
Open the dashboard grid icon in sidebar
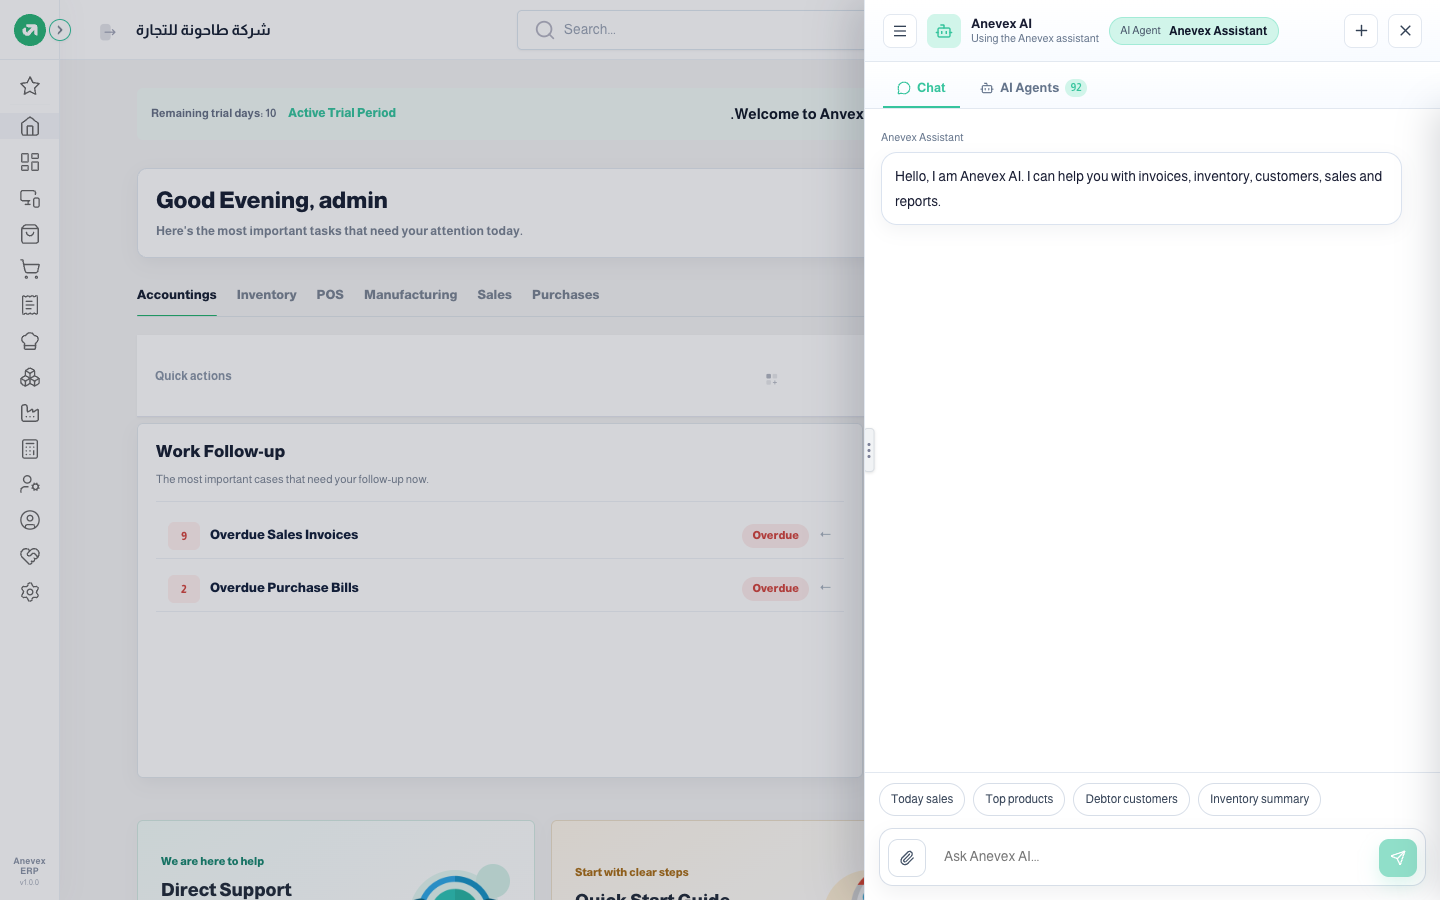pos(30,162)
